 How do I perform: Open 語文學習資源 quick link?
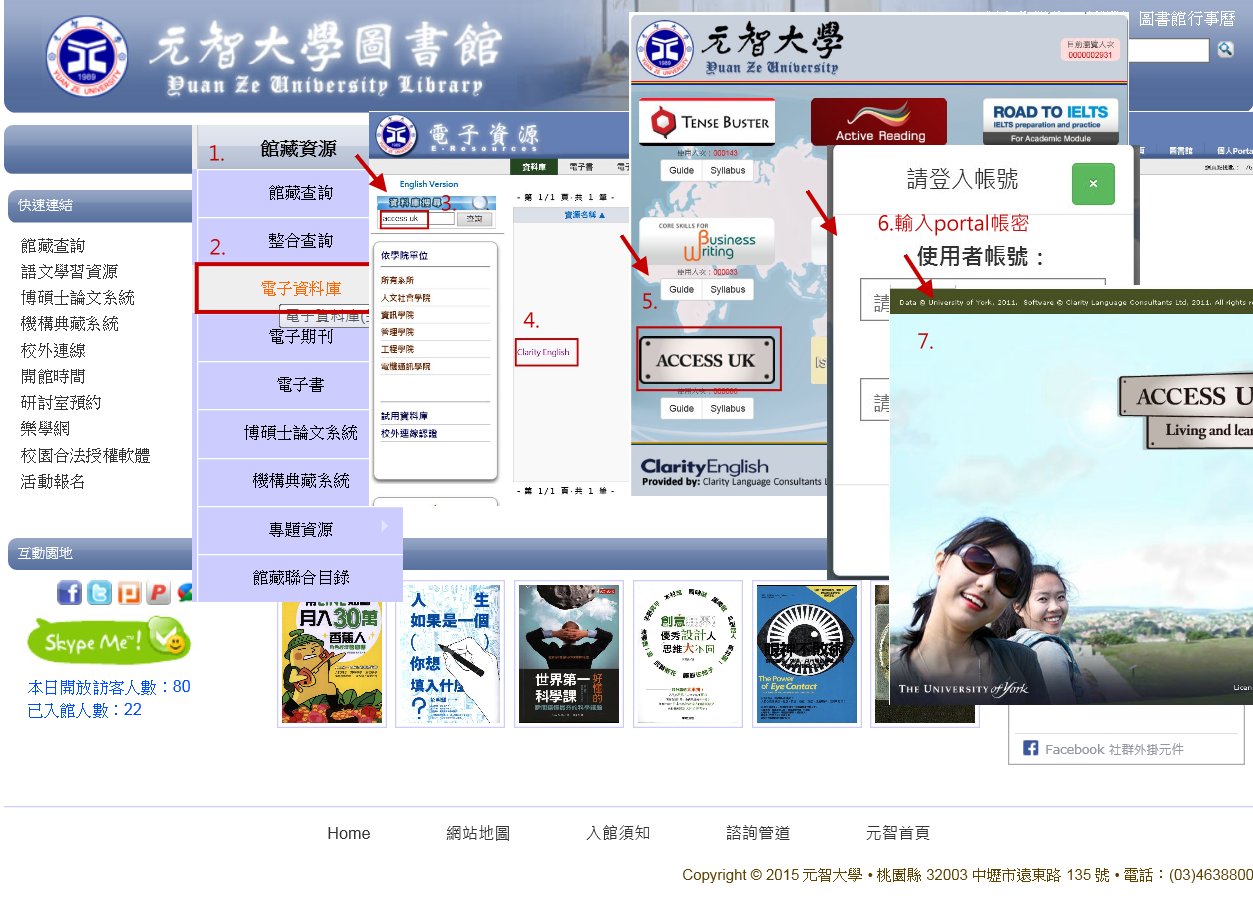pyautogui.click(x=69, y=272)
